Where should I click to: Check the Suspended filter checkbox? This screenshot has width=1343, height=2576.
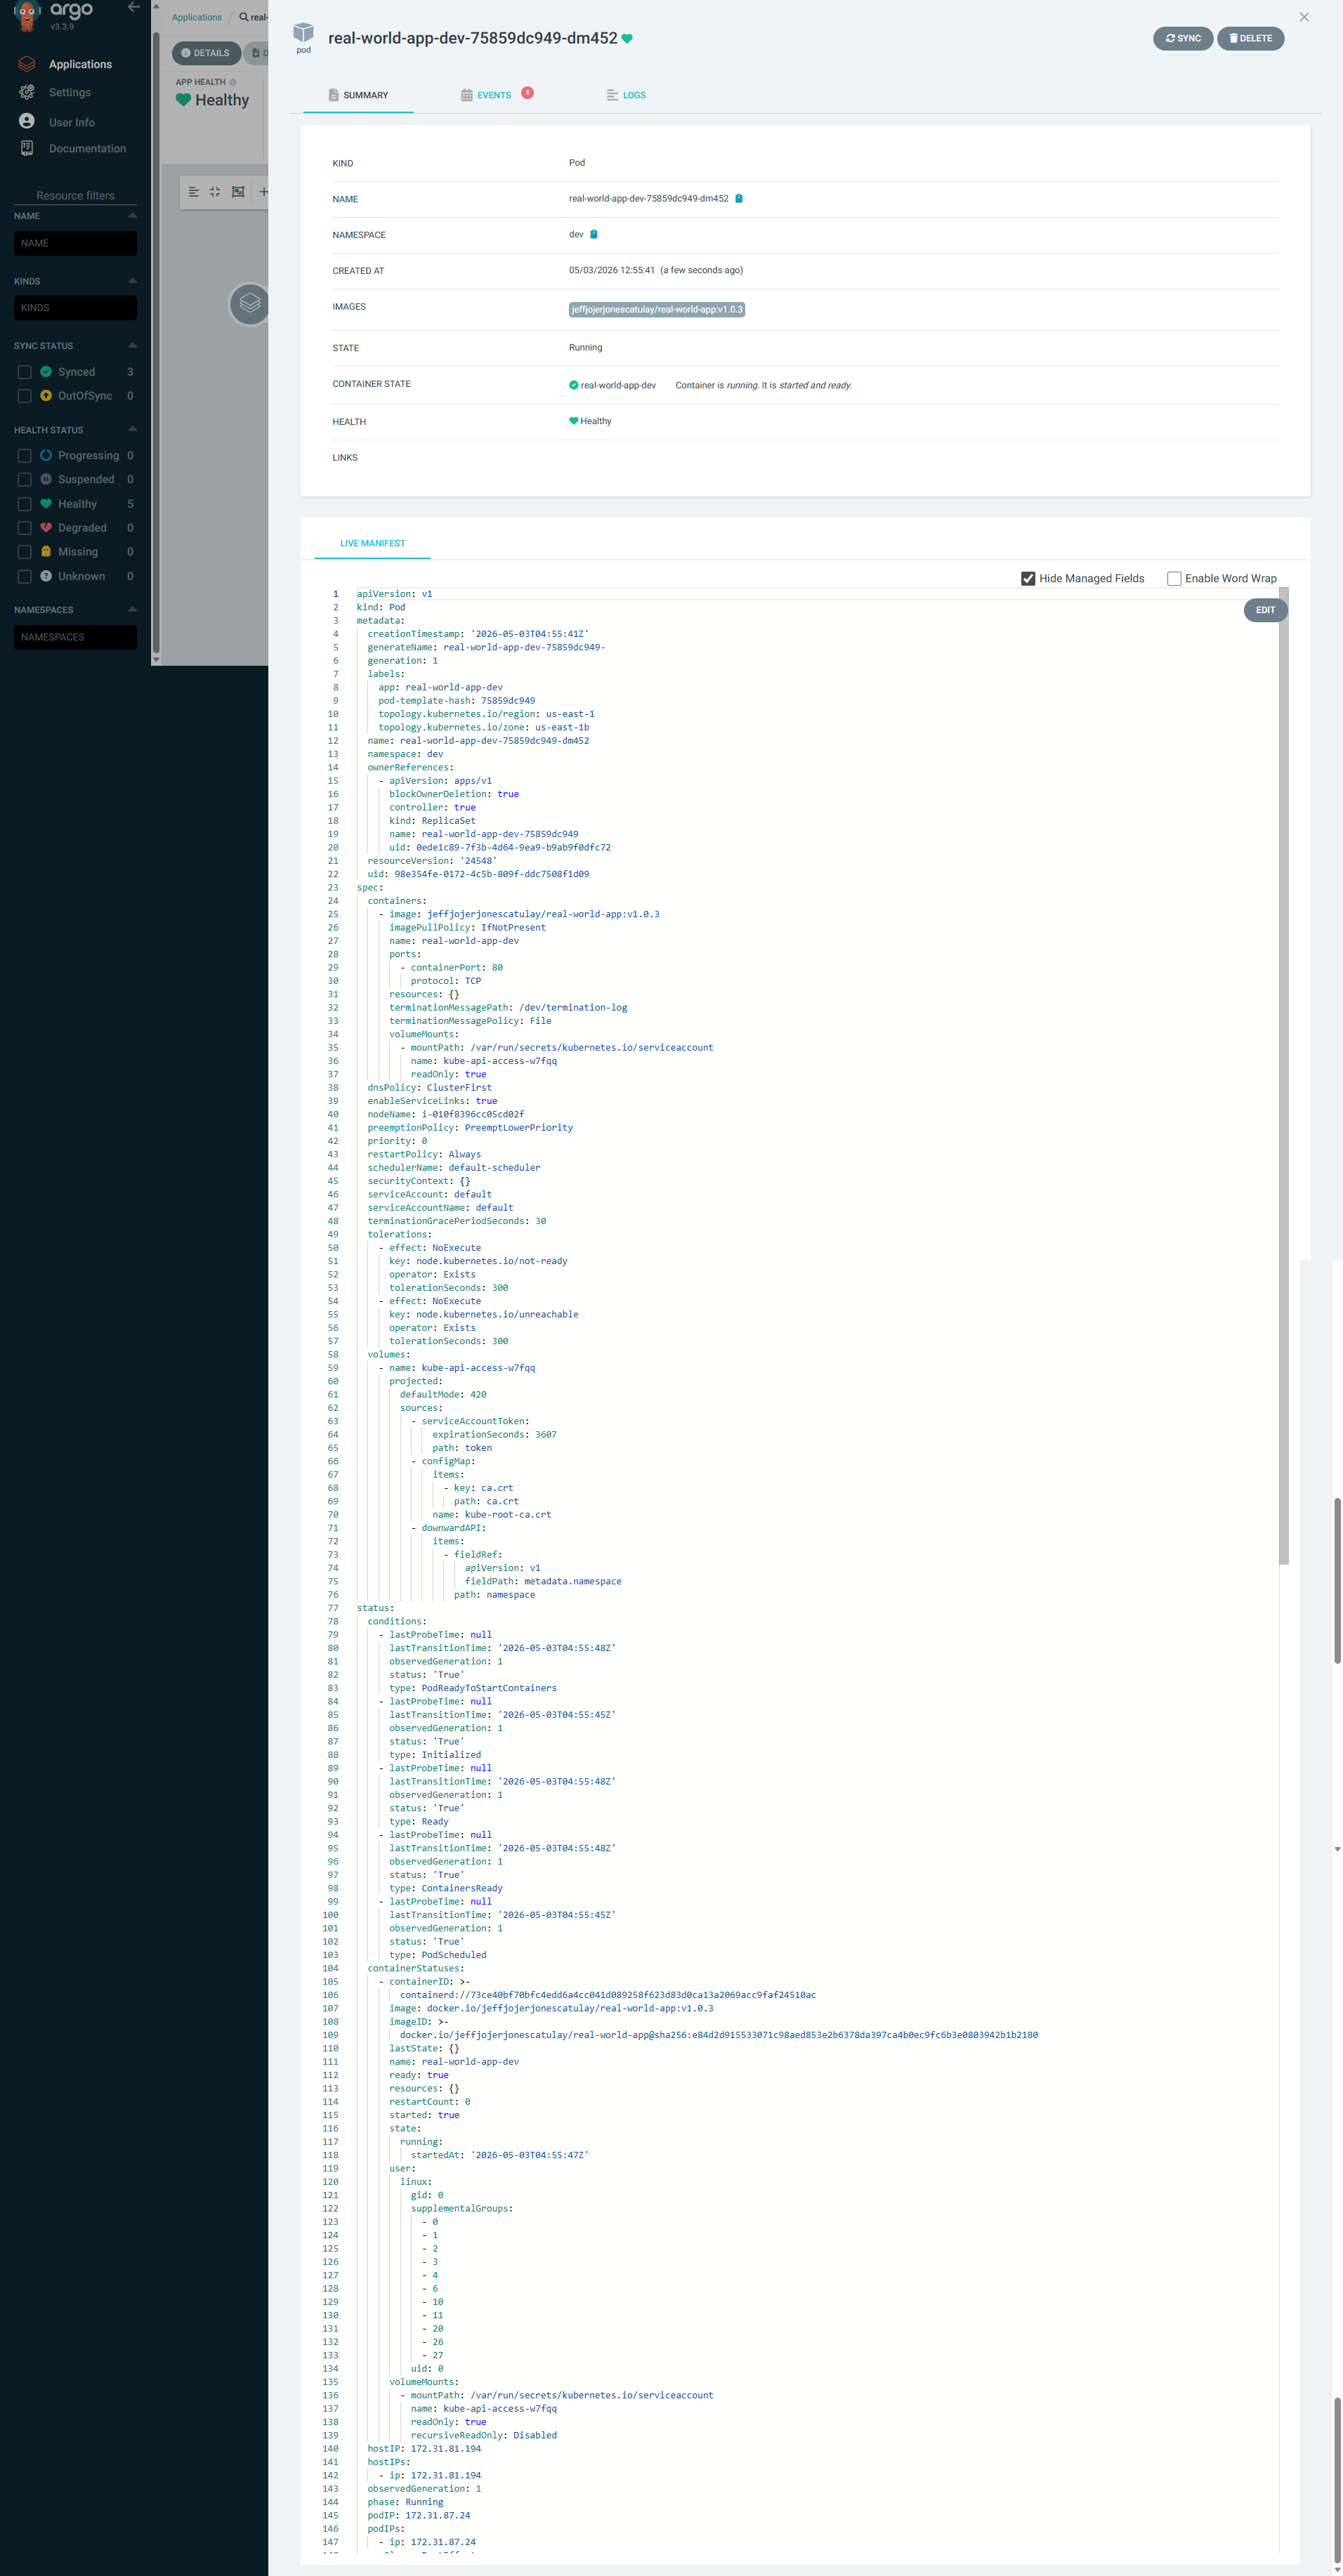point(25,480)
